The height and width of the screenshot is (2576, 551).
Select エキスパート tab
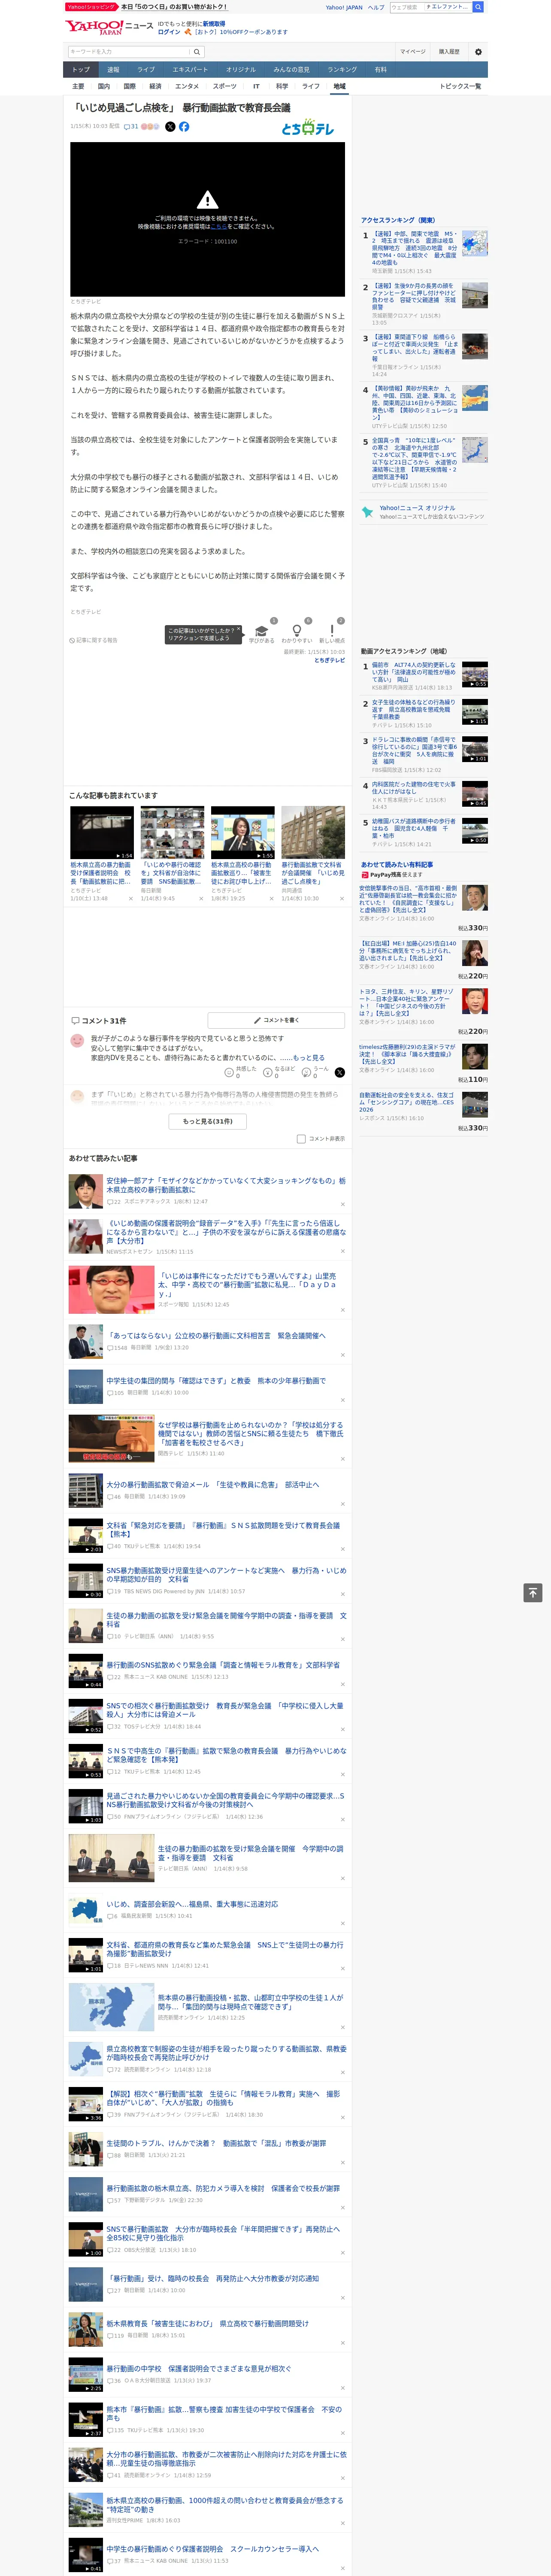click(190, 70)
